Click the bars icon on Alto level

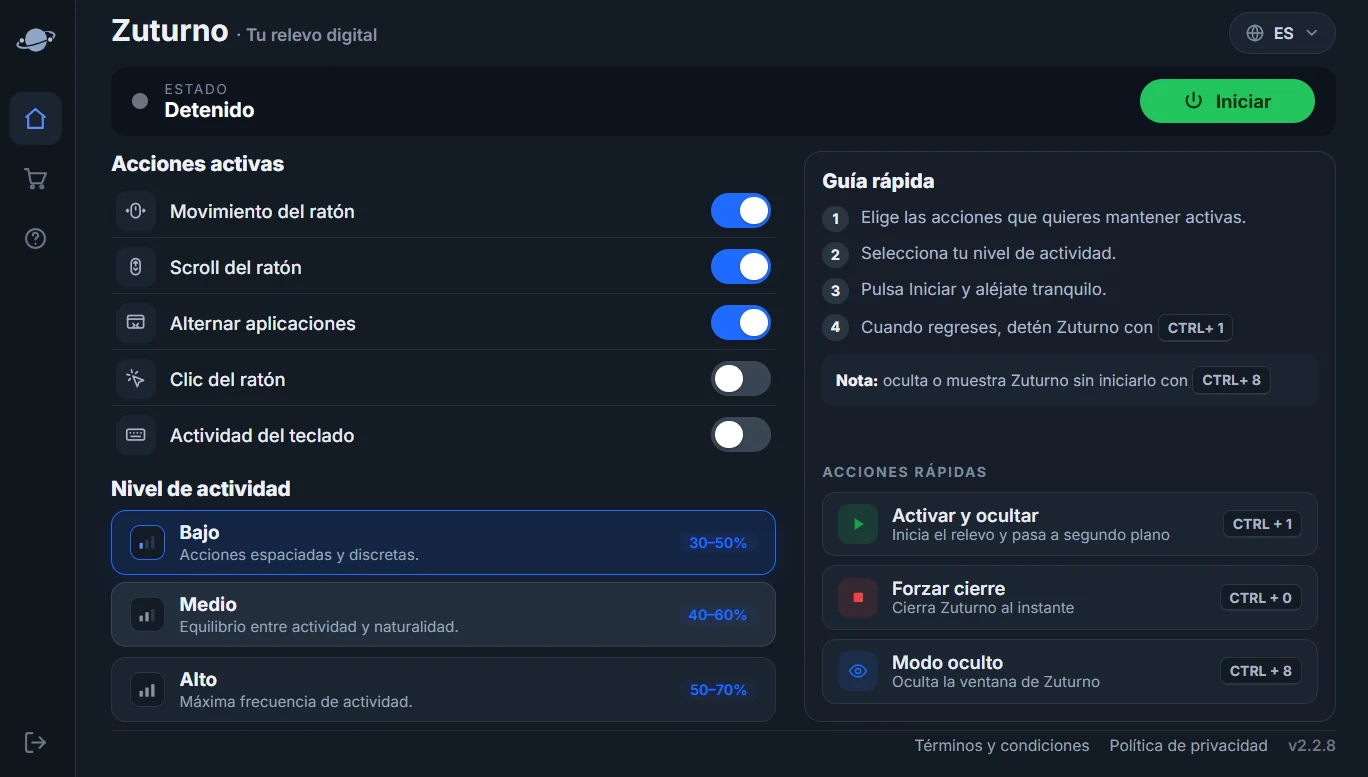[x=148, y=689]
